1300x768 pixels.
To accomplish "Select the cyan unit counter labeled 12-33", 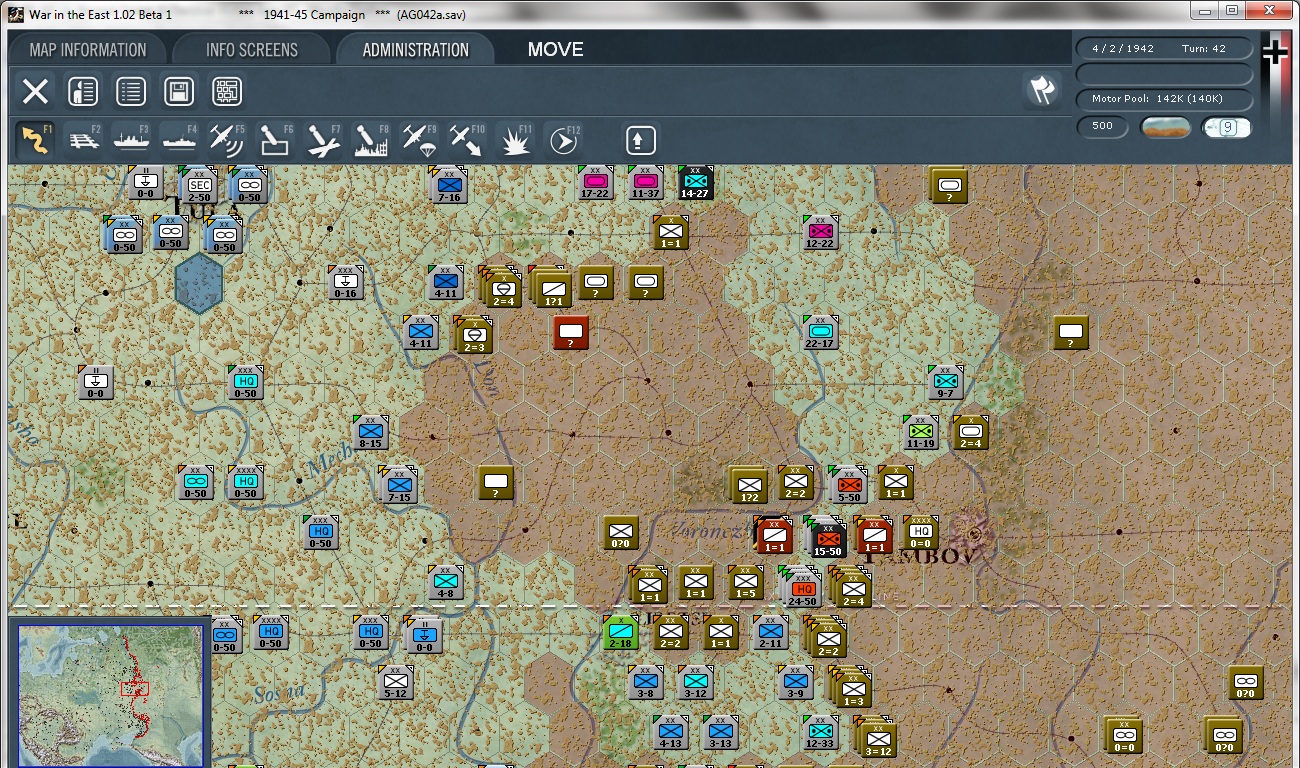I will (x=821, y=732).
